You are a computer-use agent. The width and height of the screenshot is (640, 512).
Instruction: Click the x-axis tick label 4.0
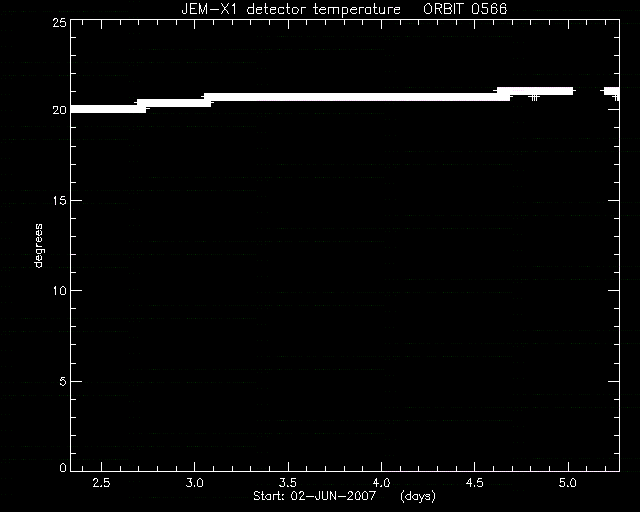381,483
